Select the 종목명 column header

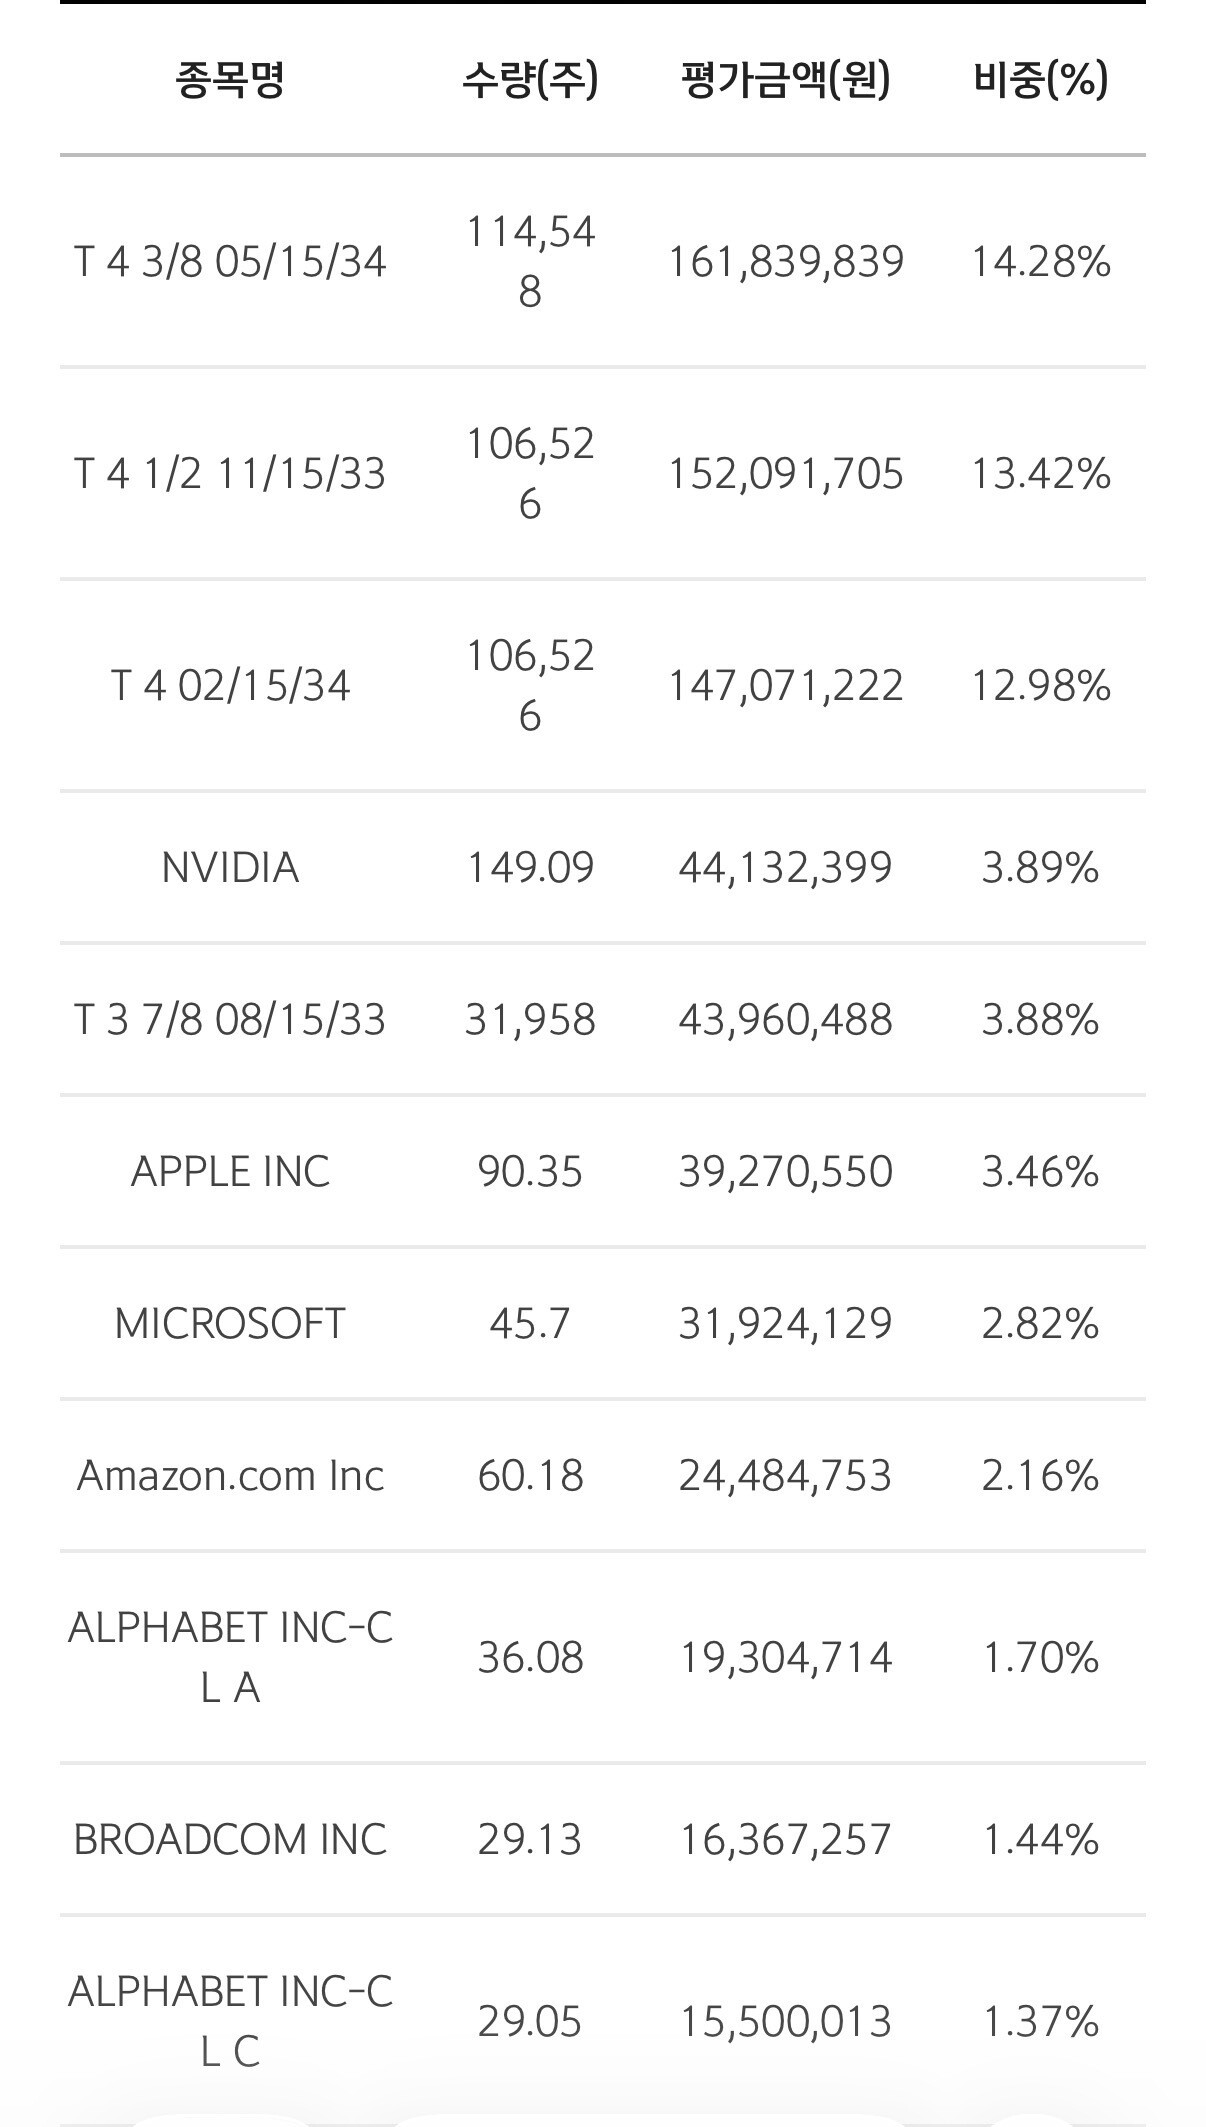coord(230,80)
